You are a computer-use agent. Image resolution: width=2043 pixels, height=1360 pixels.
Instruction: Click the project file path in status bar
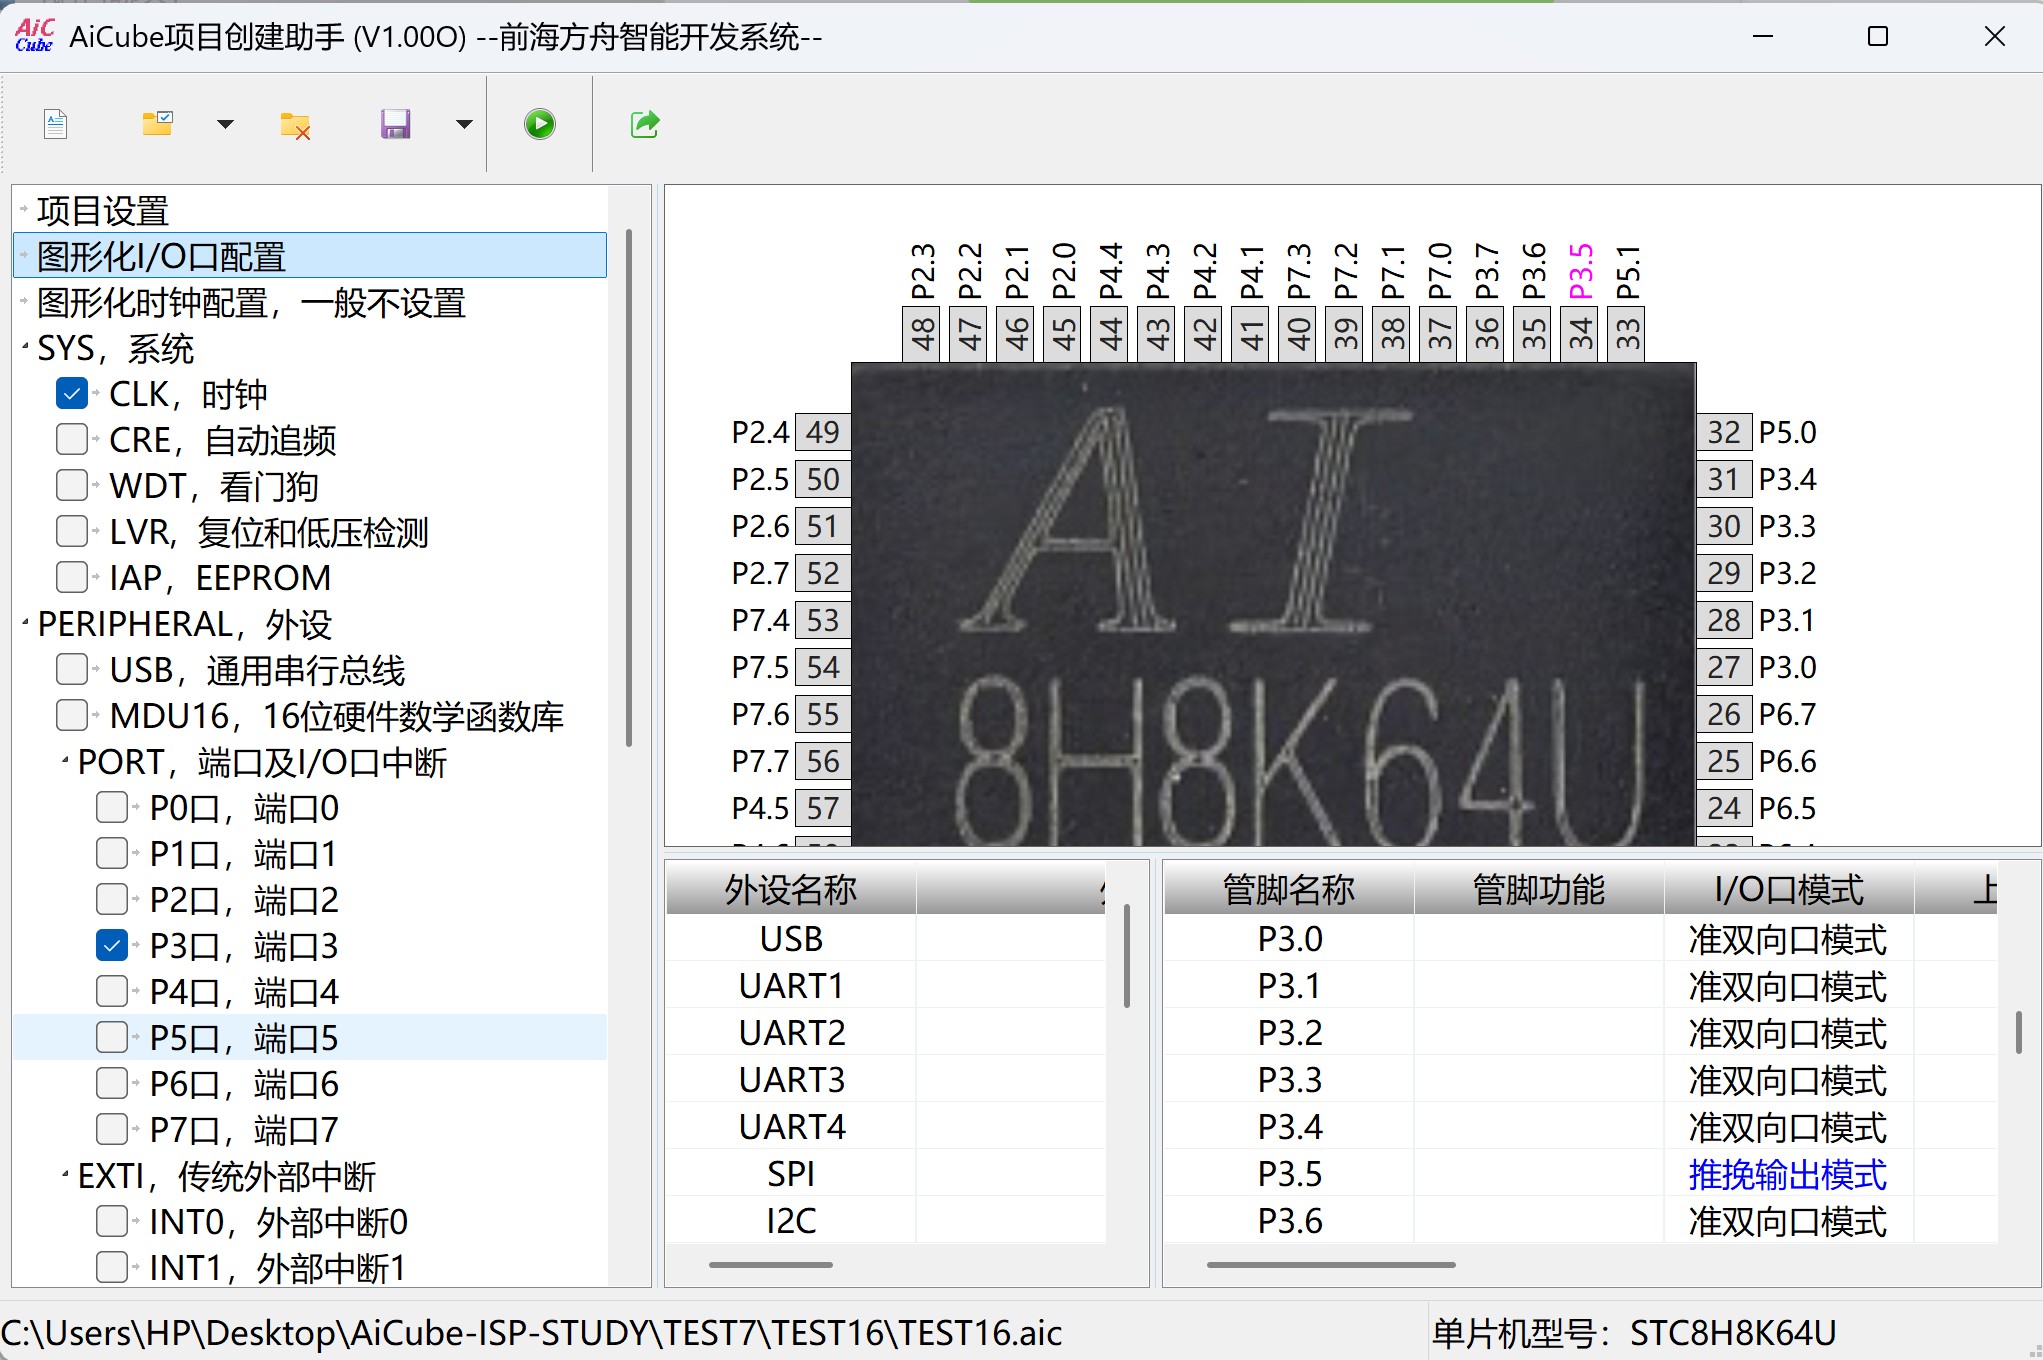tap(531, 1333)
